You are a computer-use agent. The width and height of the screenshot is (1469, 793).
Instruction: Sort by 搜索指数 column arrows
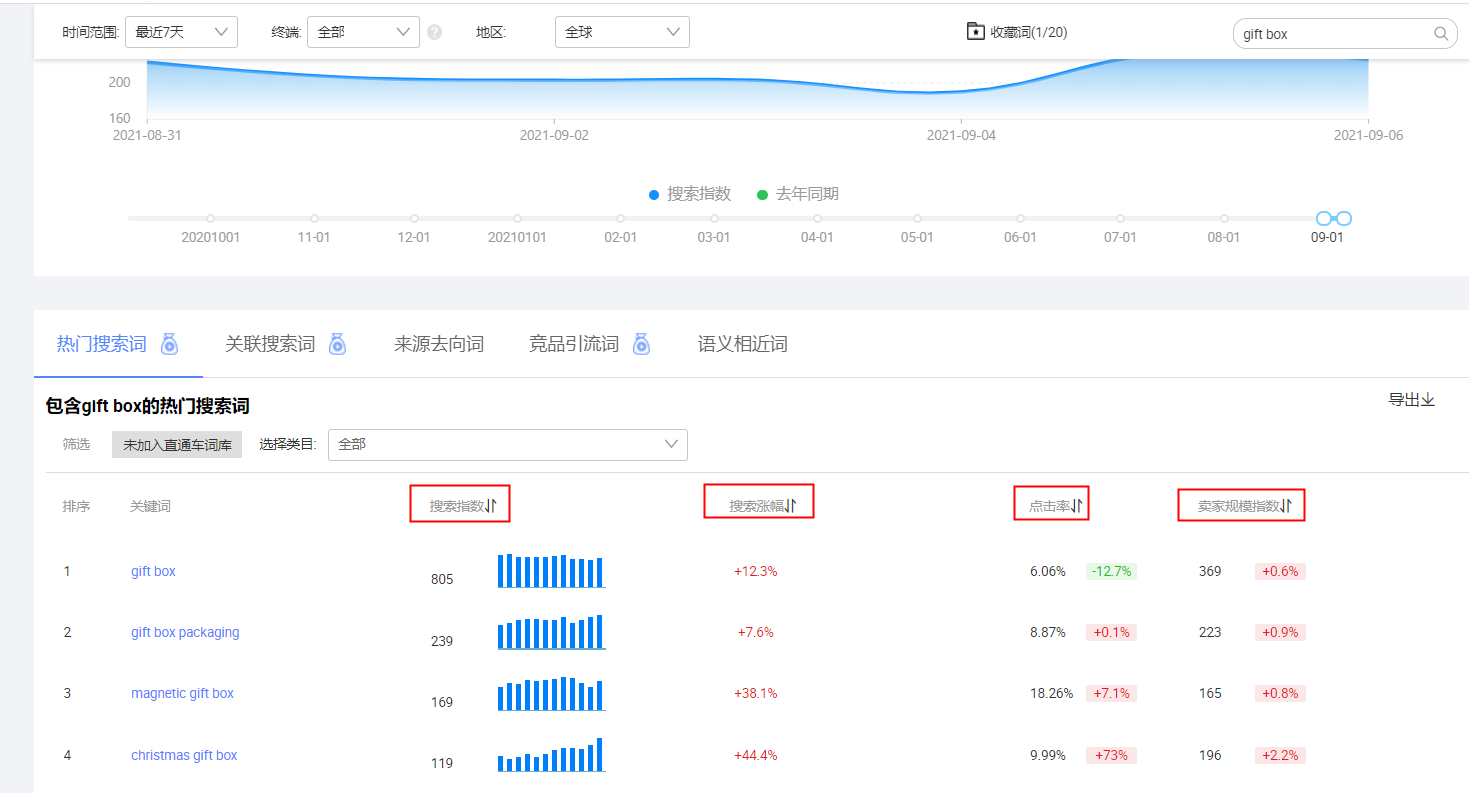point(491,506)
